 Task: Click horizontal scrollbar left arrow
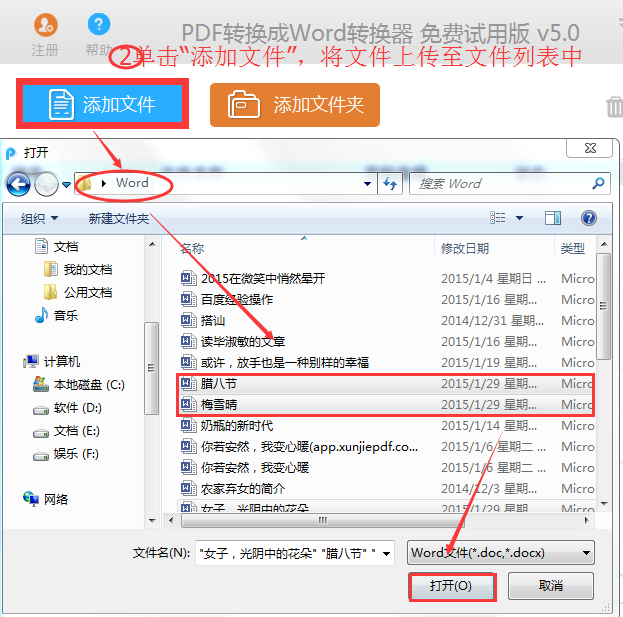pos(171,520)
